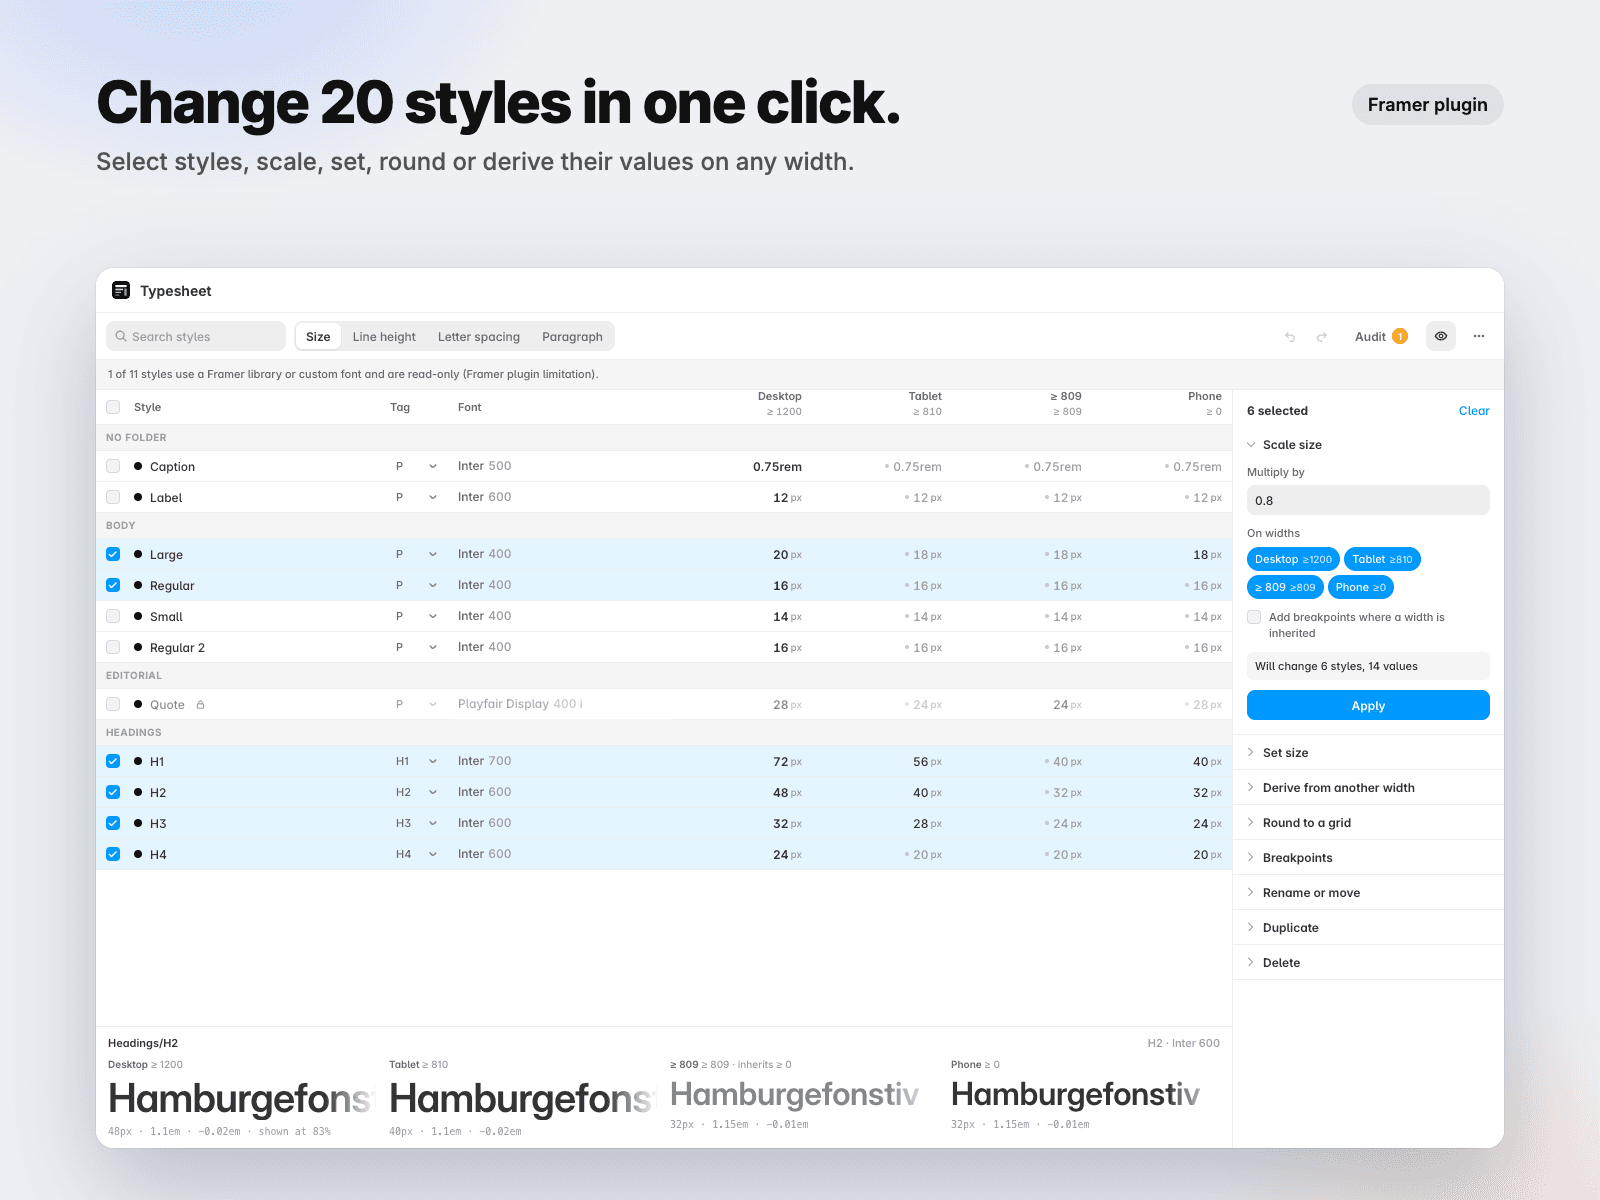Open tag dropdown for H1 row
The width and height of the screenshot is (1600, 1200).
point(433,761)
